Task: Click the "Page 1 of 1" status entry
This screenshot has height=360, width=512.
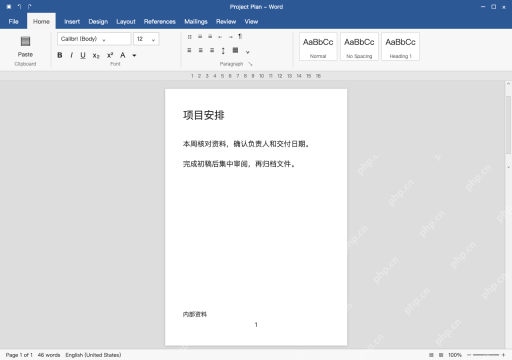Action: coord(19,355)
